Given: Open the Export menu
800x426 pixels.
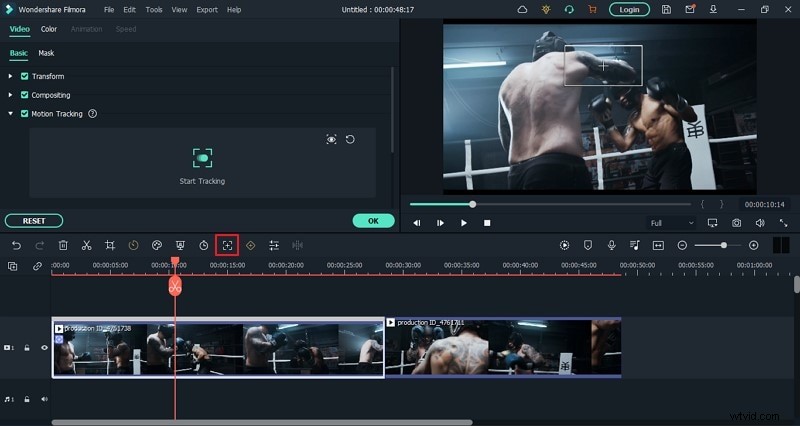Looking at the screenshot, I should [x=207, y=10].
